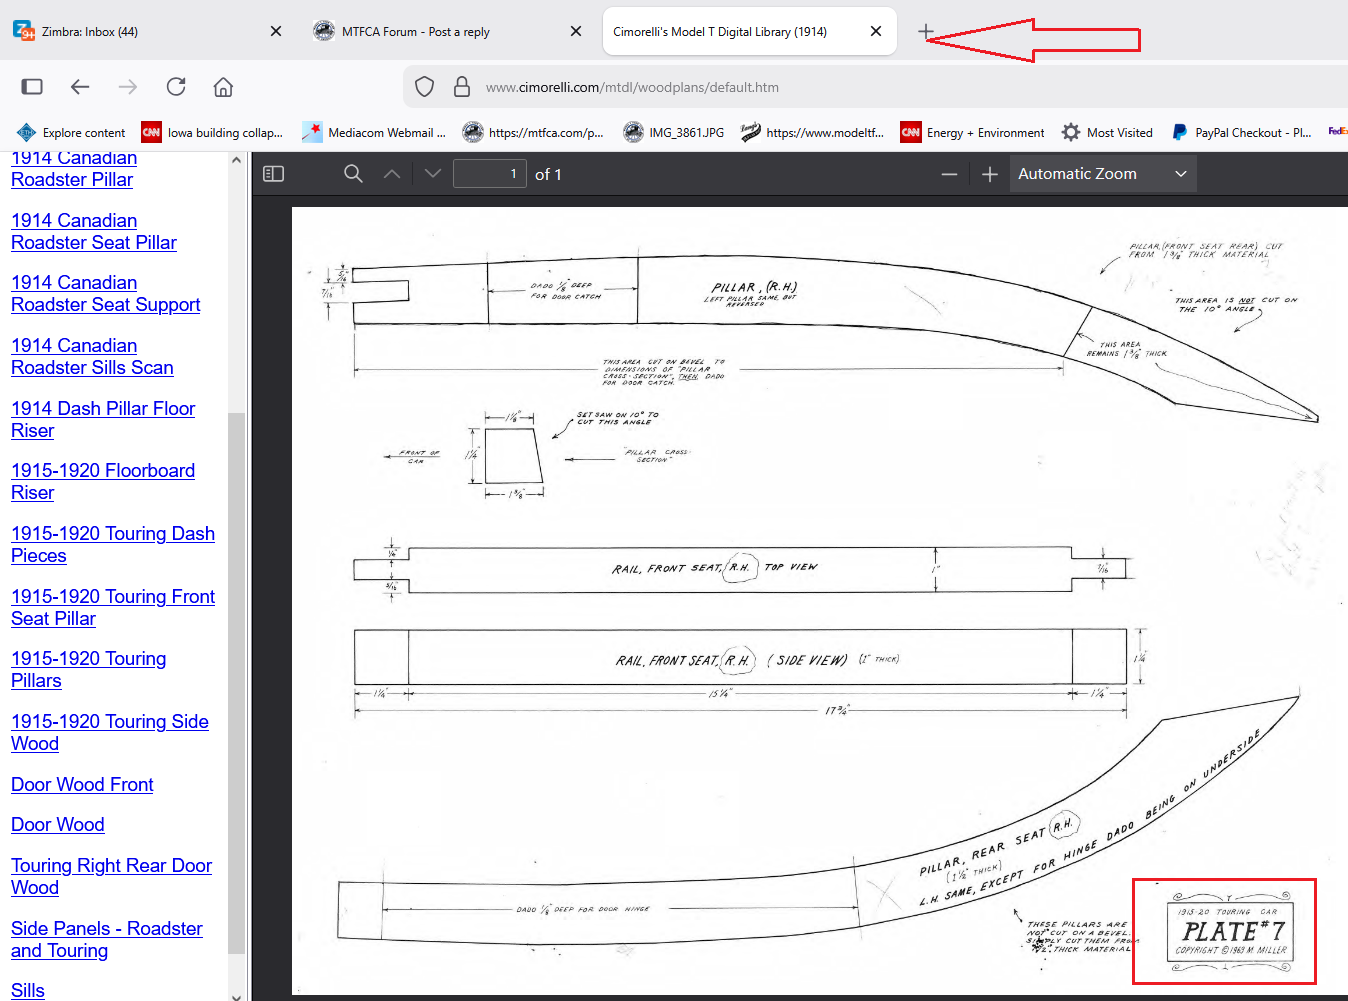The height and width of the screenshot is (1001, 1348).
Task: Go to browser home page icon
Action: [223, 87]
